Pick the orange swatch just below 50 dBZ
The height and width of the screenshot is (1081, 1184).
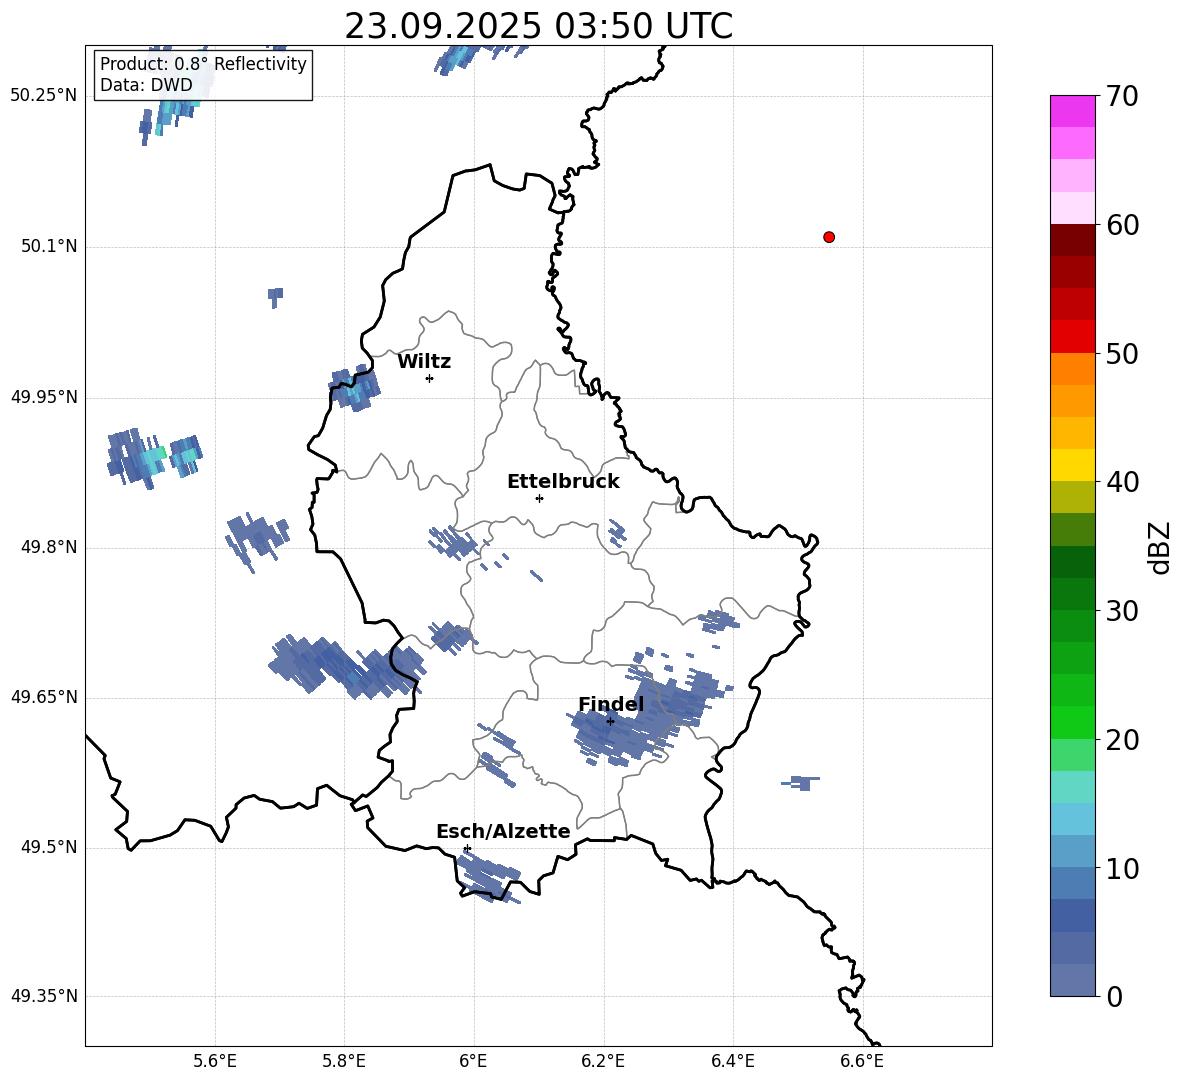pyautogui.click(x=1072, y=369)
